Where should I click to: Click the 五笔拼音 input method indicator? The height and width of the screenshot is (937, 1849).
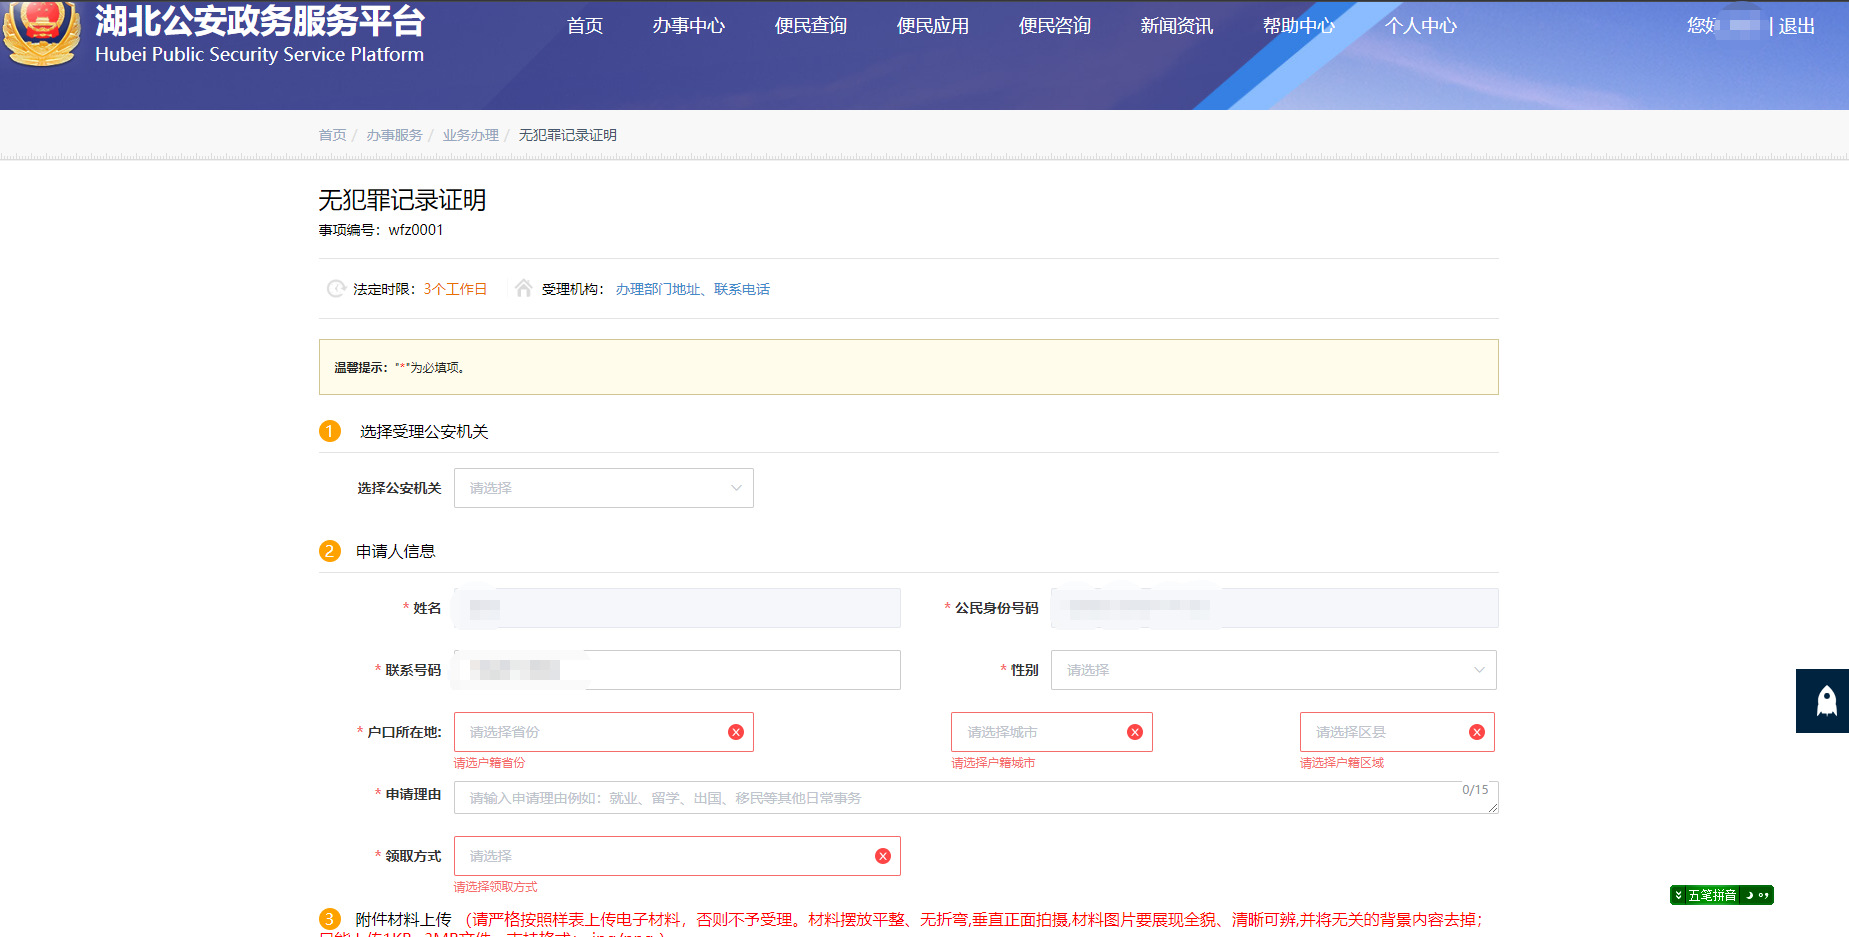tap(1722, 895)
